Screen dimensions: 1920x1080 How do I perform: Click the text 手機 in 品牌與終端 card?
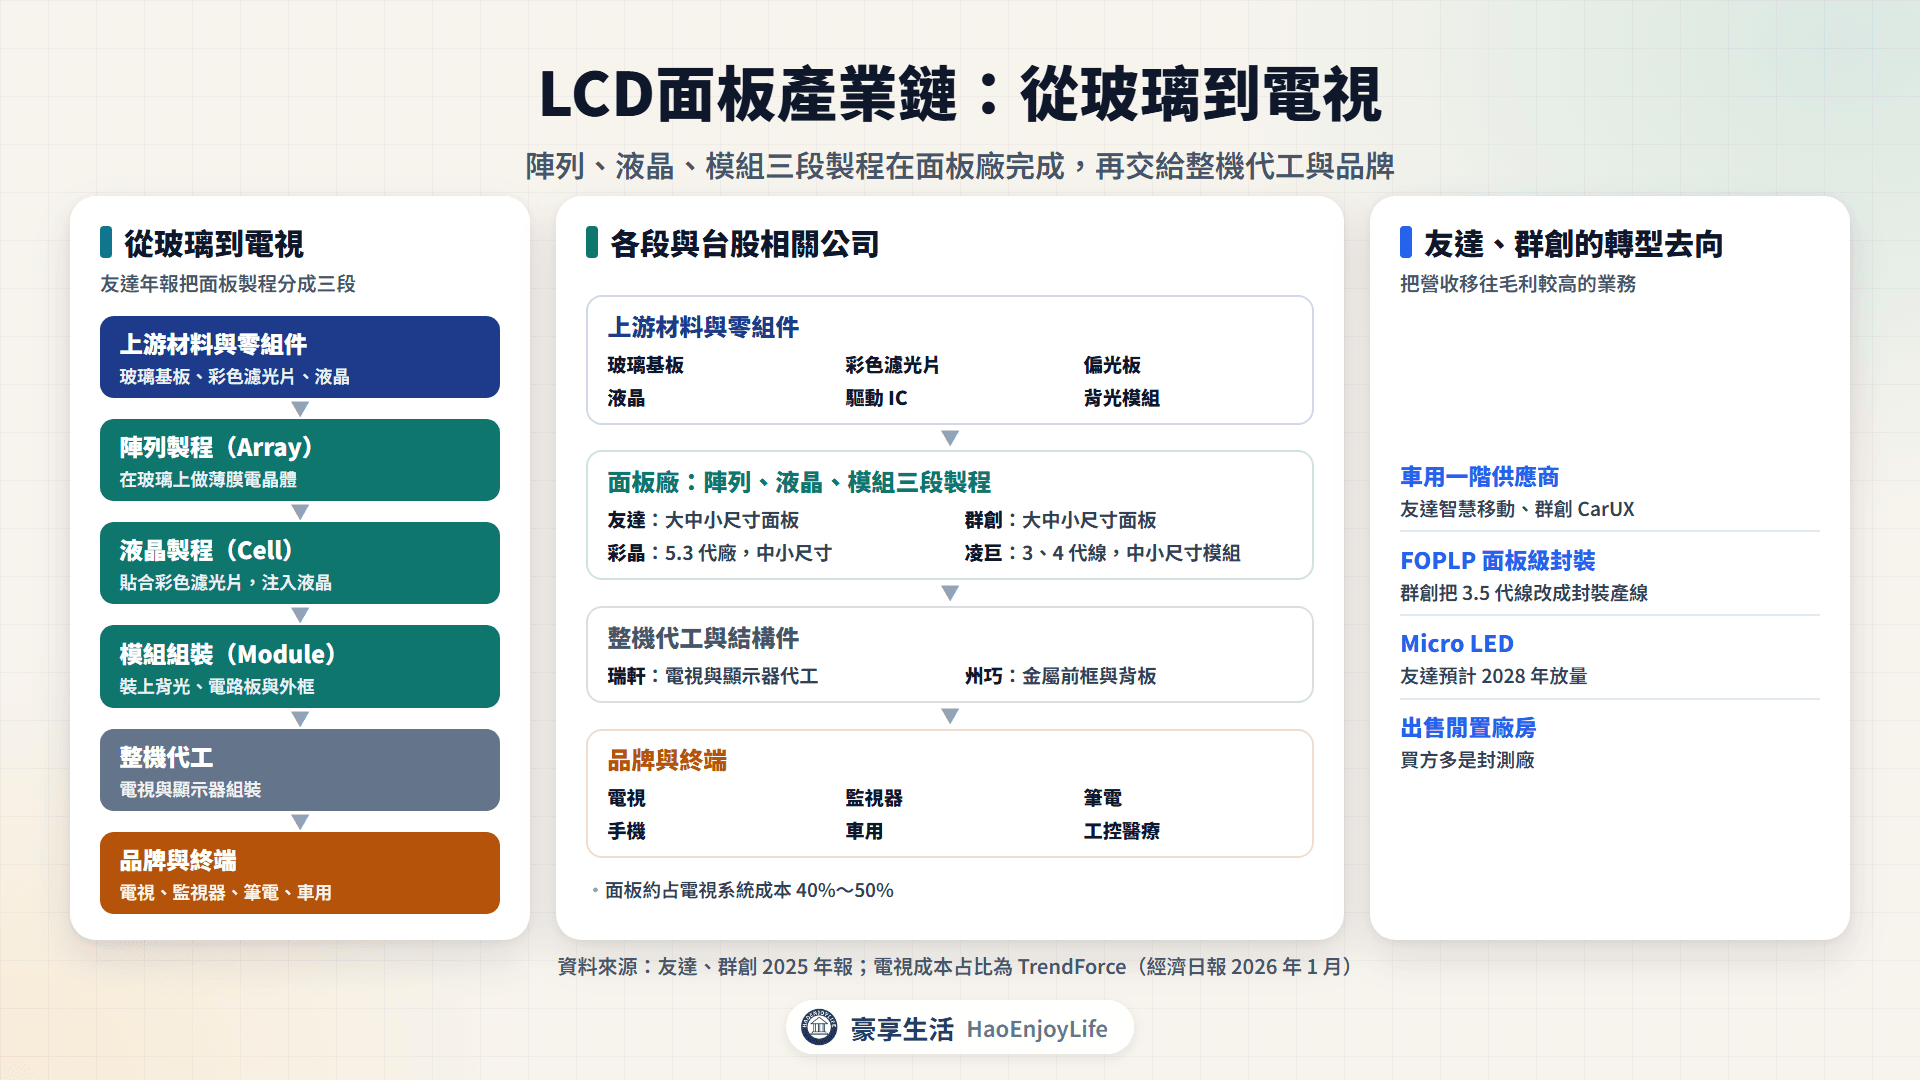point(627,831)
